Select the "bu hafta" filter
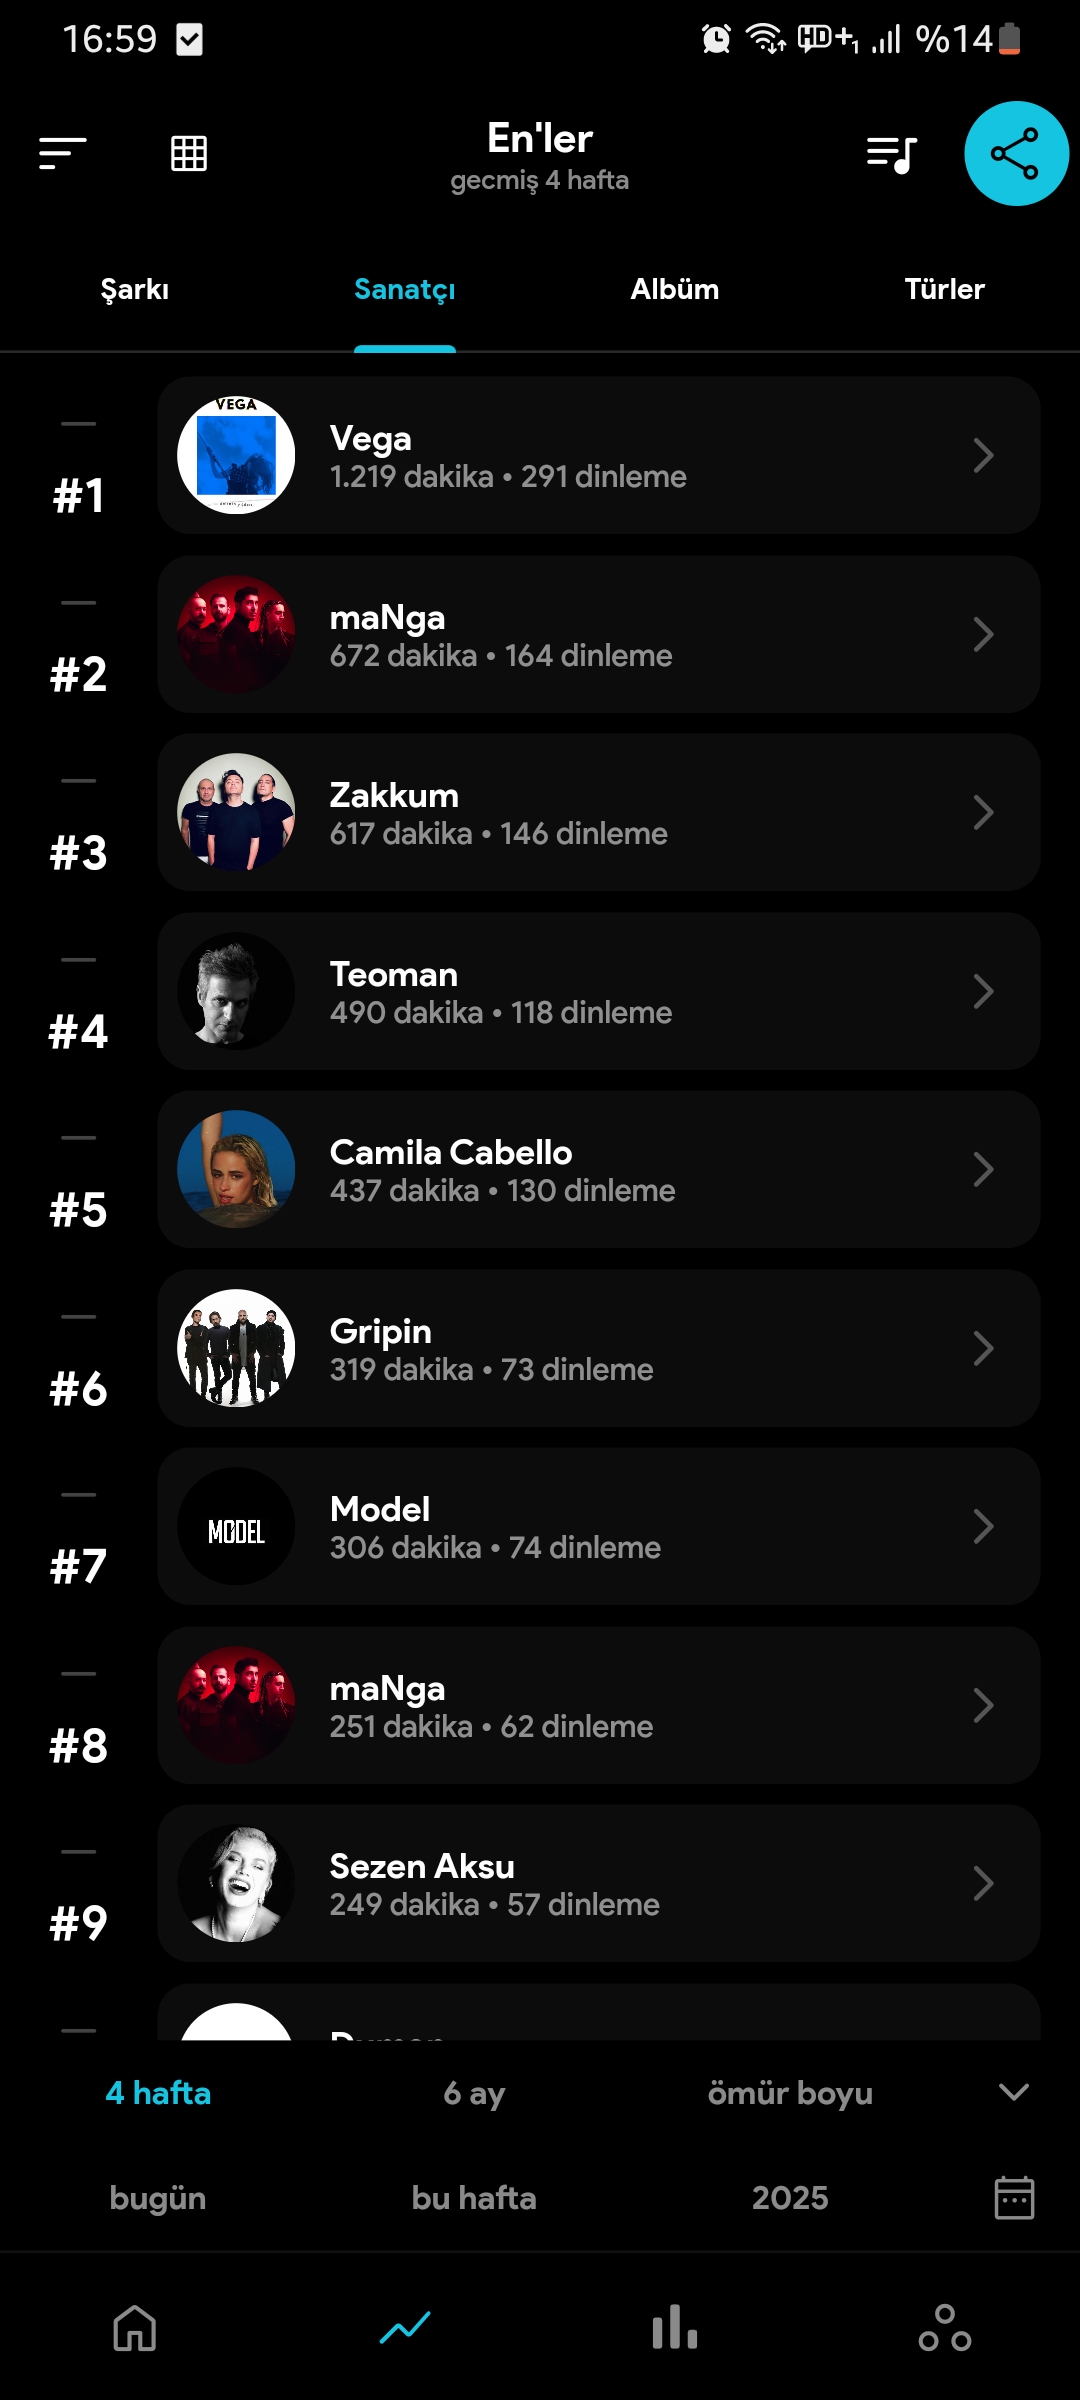1080x2400 pixels. pyautogui.click(x=474, y=2198)
